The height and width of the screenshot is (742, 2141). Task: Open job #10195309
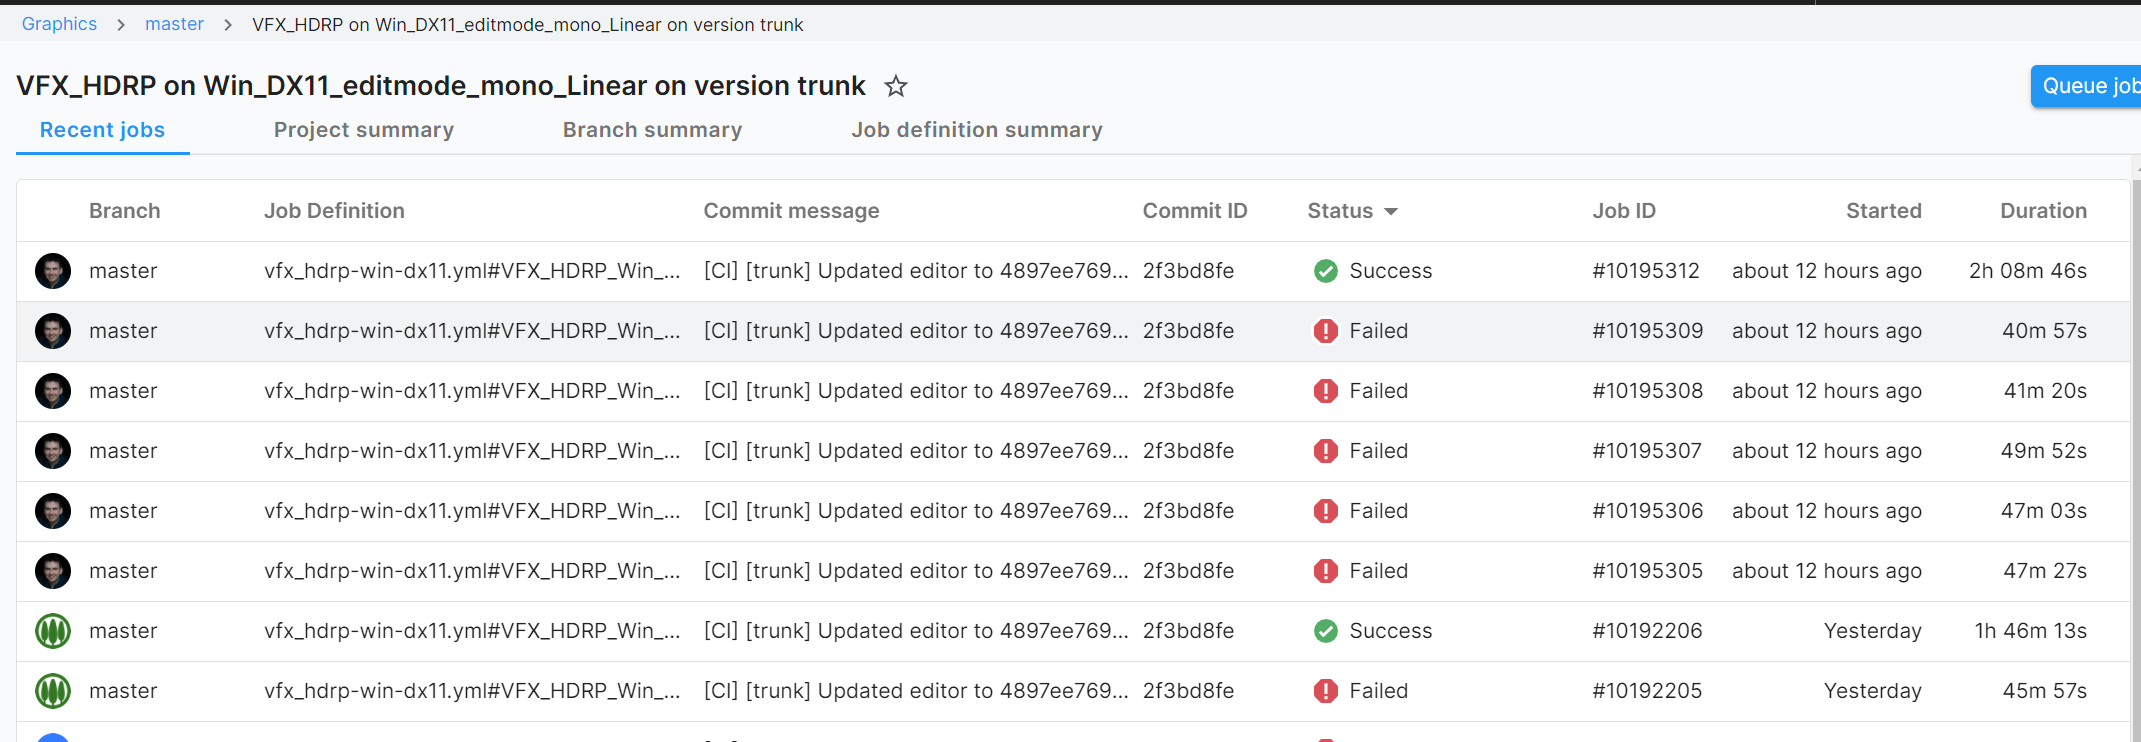click(x=1647, y=331)
